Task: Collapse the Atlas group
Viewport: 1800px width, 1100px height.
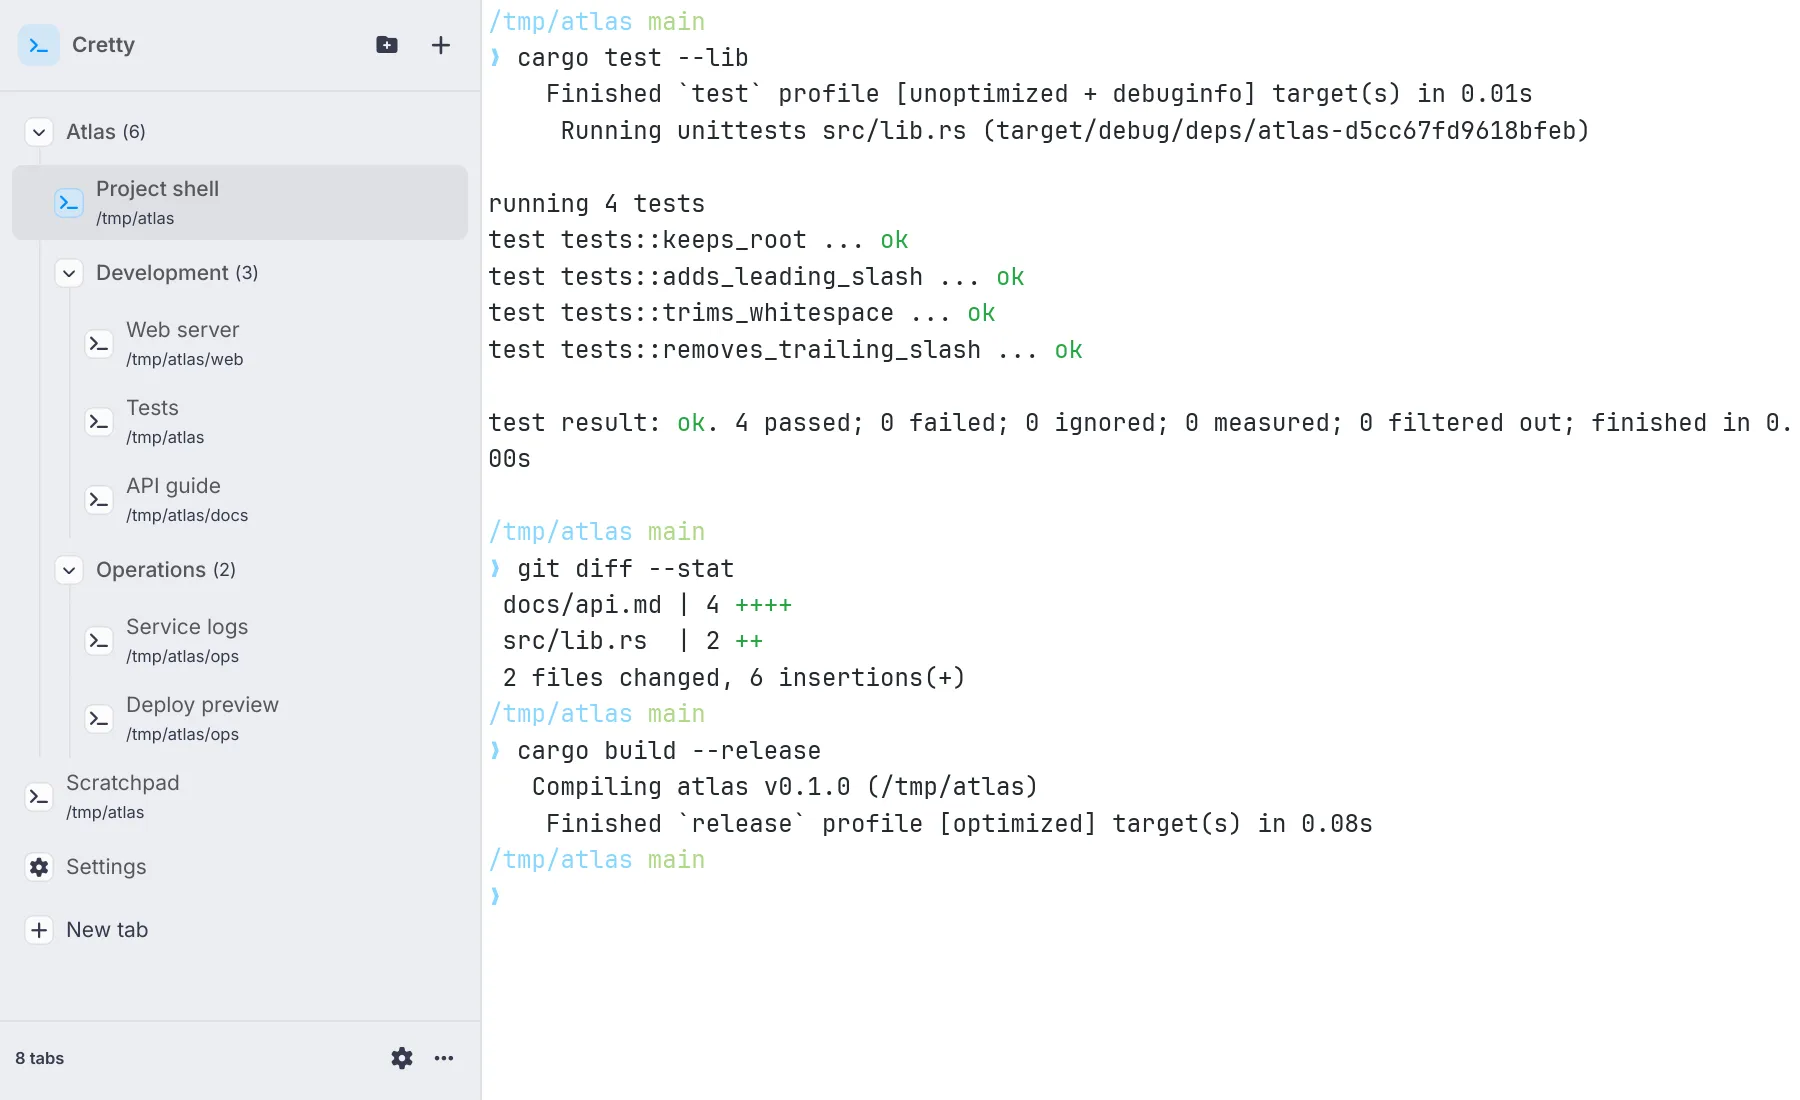Action: click(x=39, y=132)
